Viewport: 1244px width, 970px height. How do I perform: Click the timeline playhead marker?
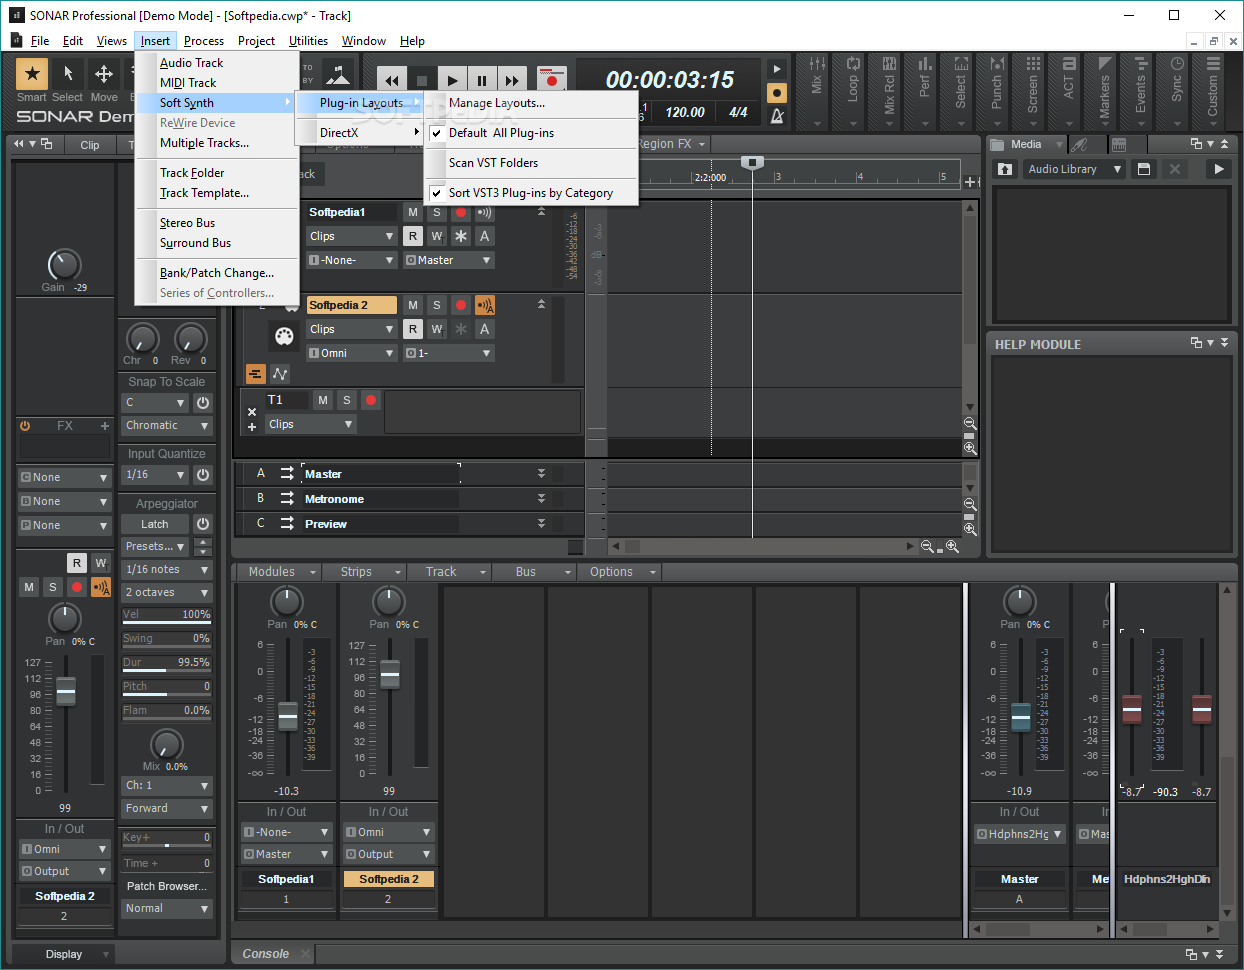[752, 162]
